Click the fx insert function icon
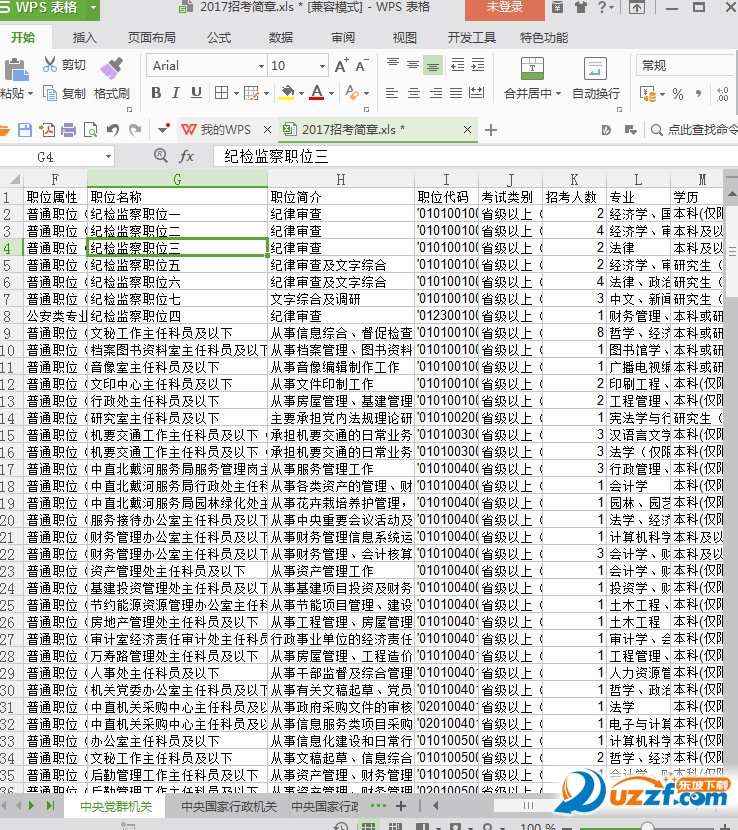The width and height of the screenshot is (738, 830). click(x=186, y=157)
